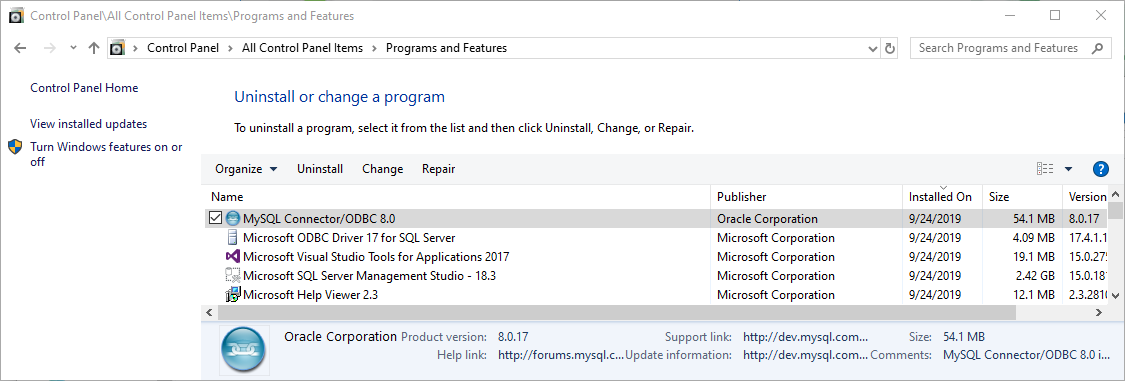Click the Uninstall toolbar button
Image resolution: width=1125 pixels, height=381 pixels.
point(320,169)
